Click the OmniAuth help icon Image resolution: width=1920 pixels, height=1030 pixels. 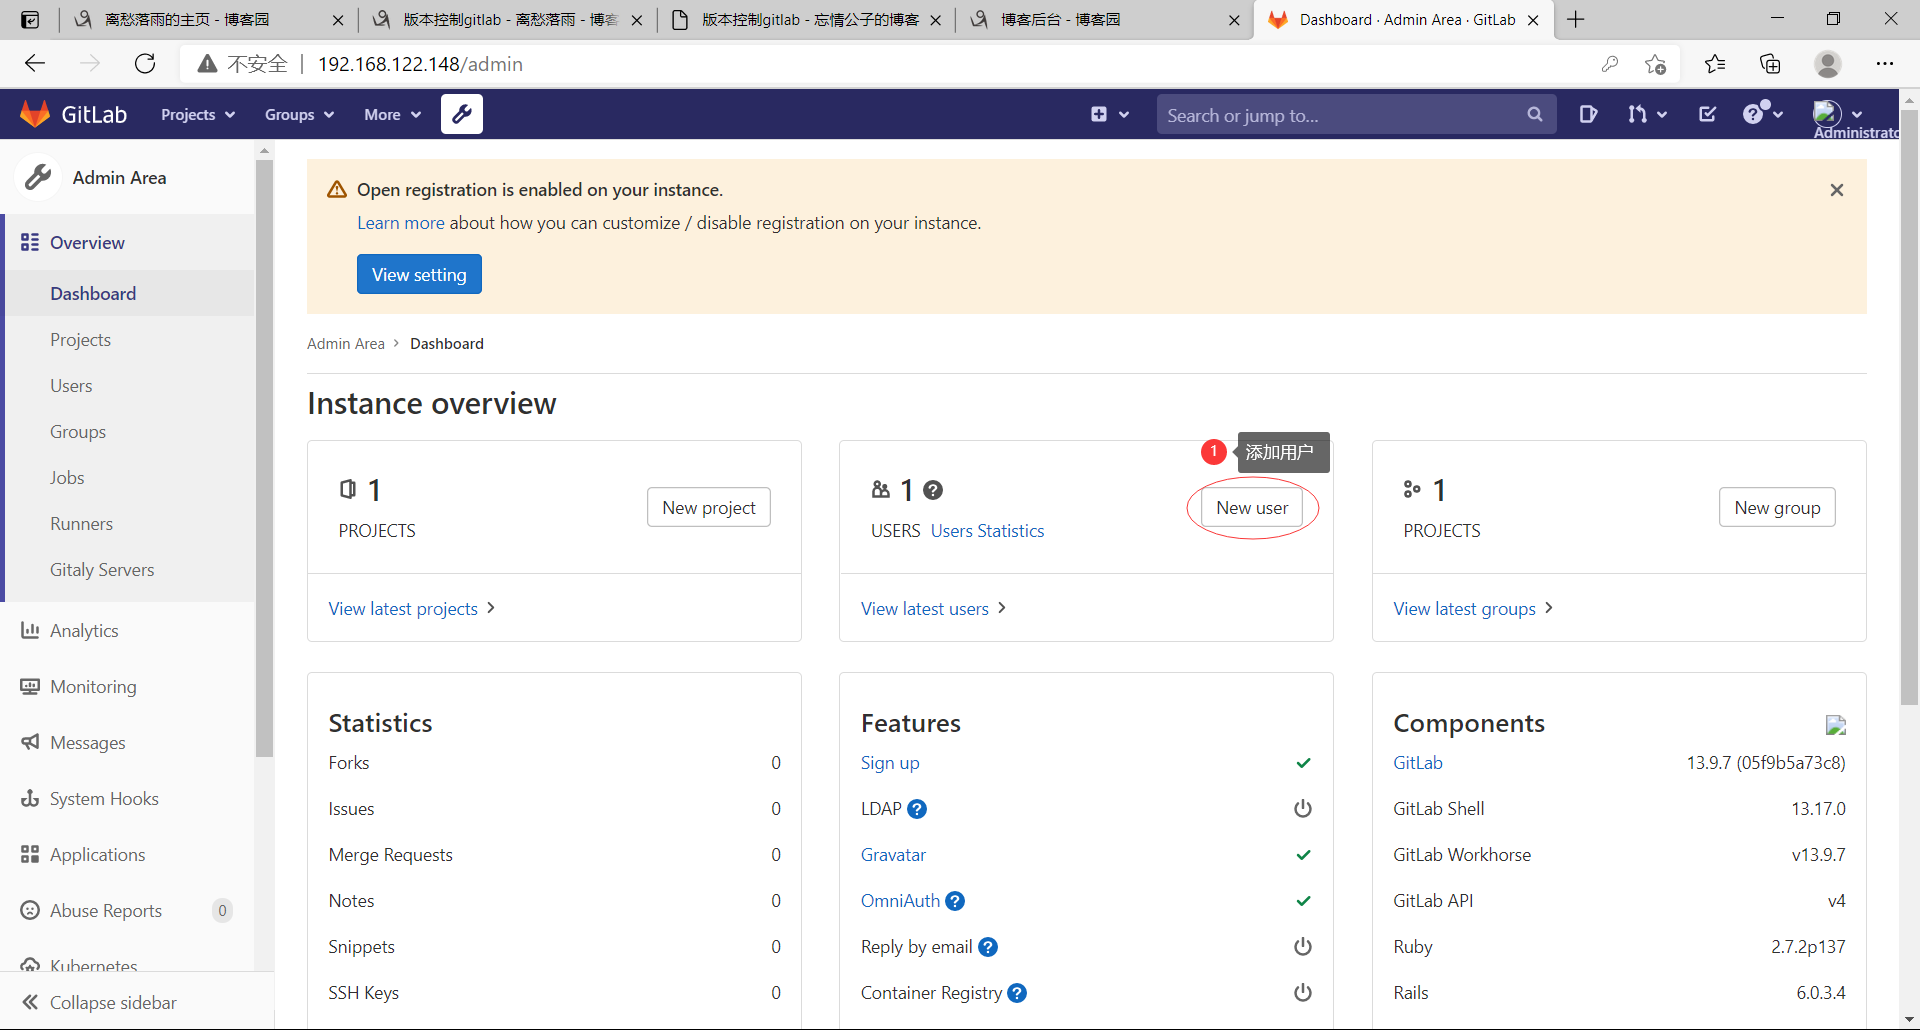955,901
